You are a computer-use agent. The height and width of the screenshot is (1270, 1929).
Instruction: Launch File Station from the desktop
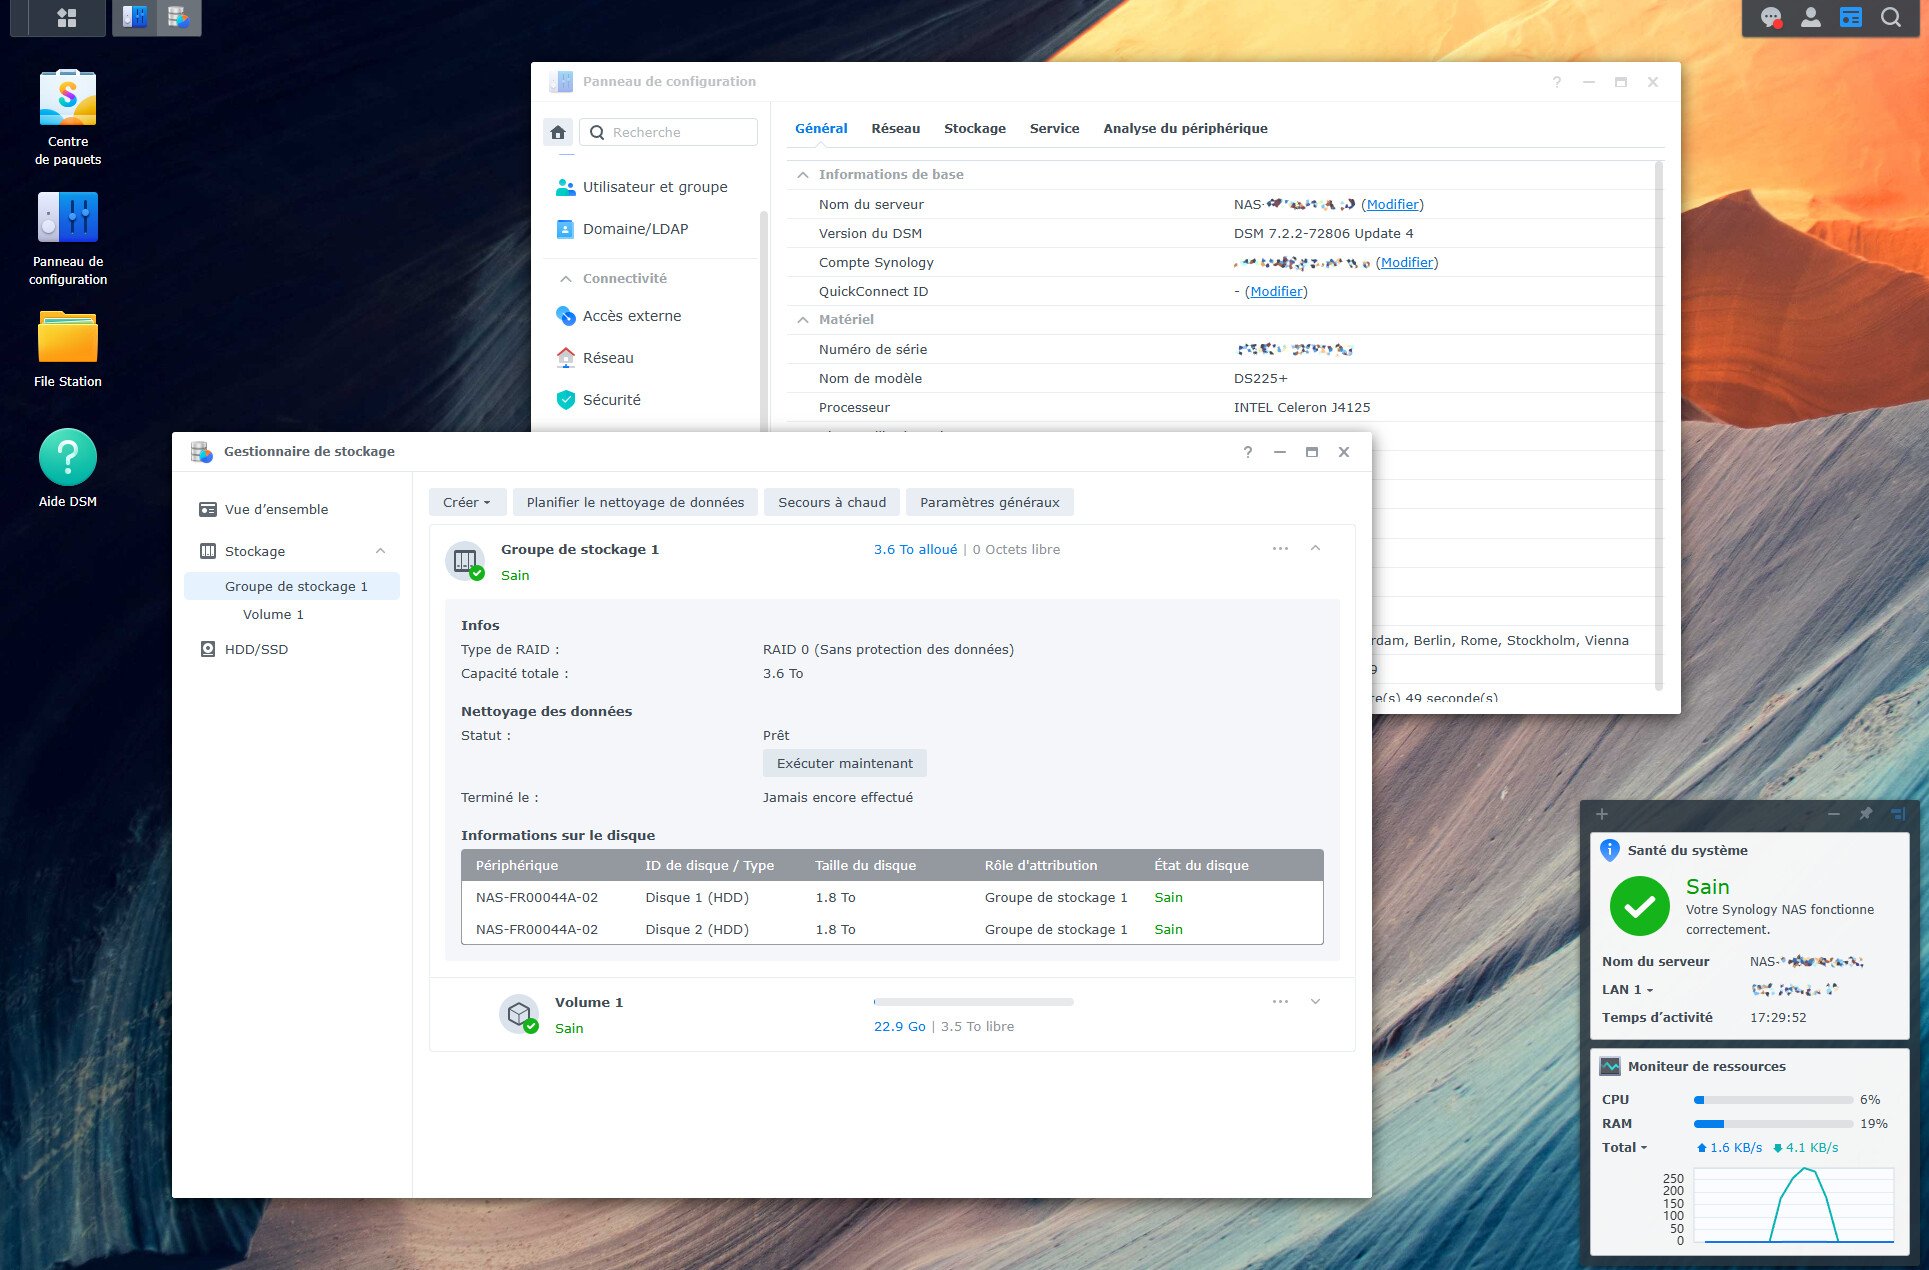pyautogui.click(x=66, y=340)
